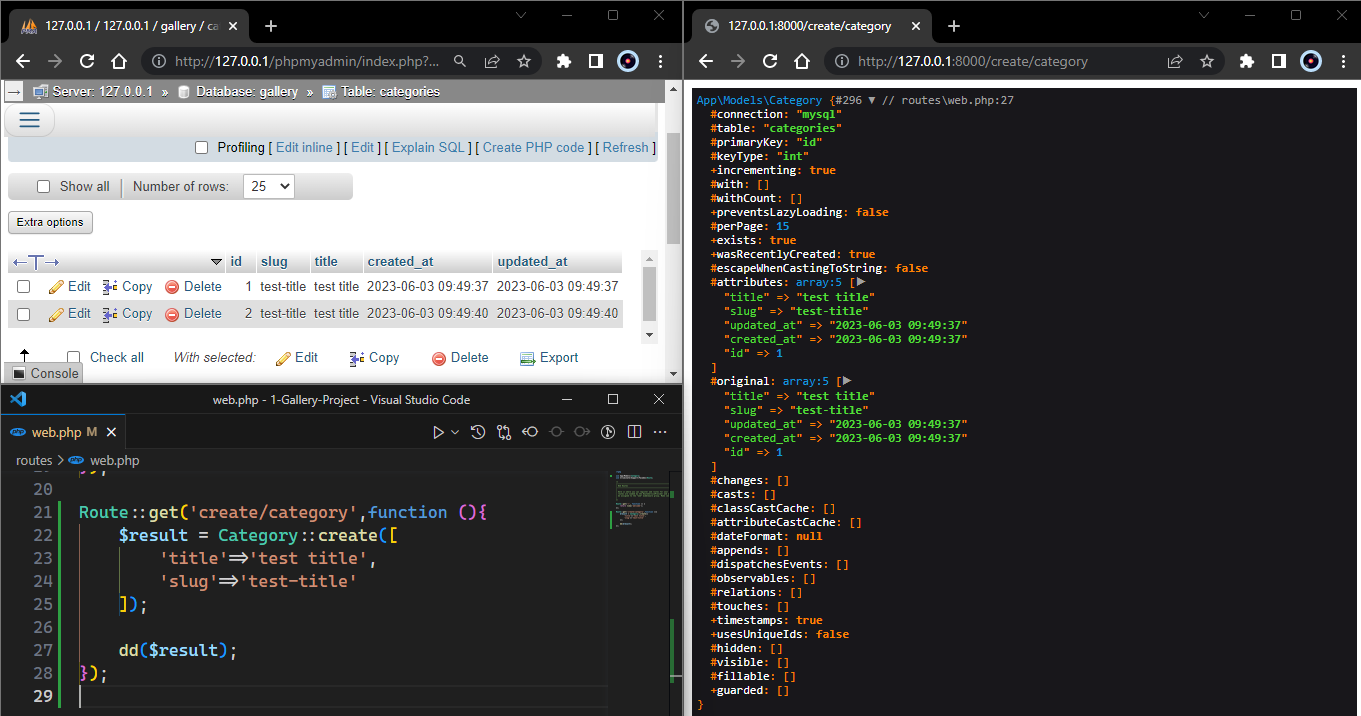1361x716 pixels.
Task: Click the go to previous change icon
Action: (530, 432)
